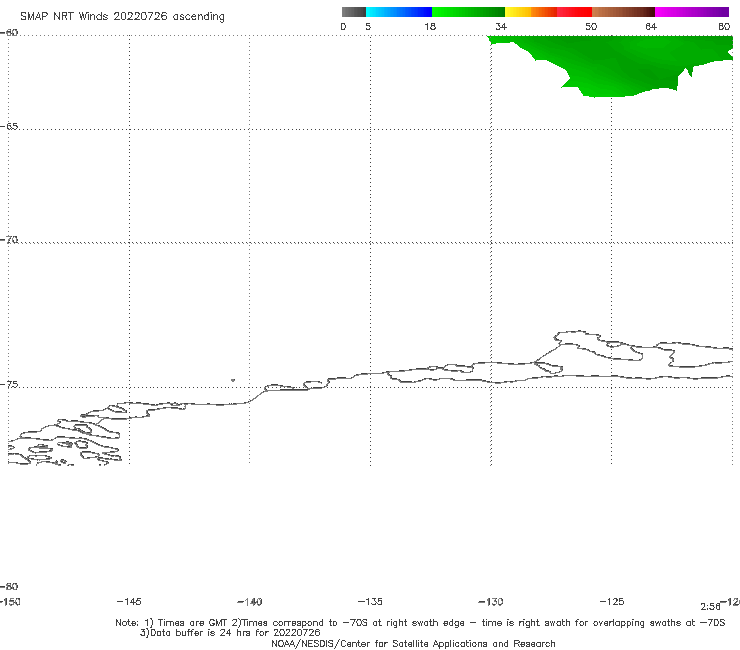Click the note line about GMT times
The width and height of the screenshot is (740, 650).
(x=420, y=623)
